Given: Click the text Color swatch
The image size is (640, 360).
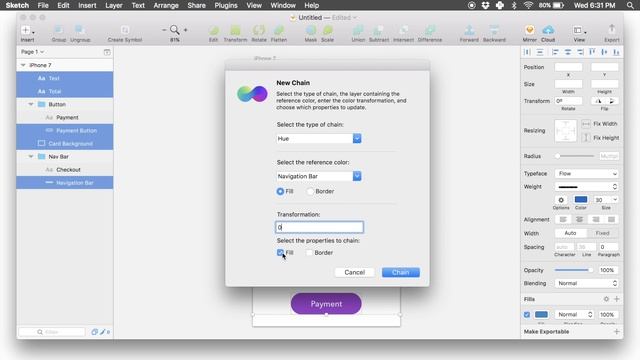Looking at the screenshot, I should [x=581, y=200].
